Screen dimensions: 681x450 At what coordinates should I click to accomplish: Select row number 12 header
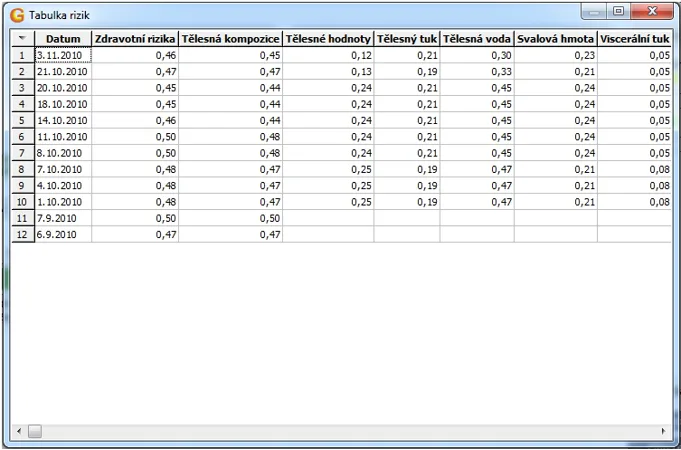22,234
